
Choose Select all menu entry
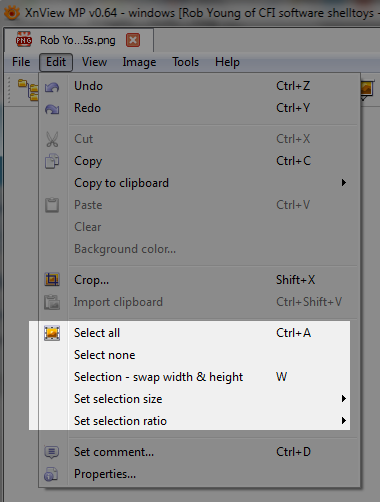pos(199,333)
